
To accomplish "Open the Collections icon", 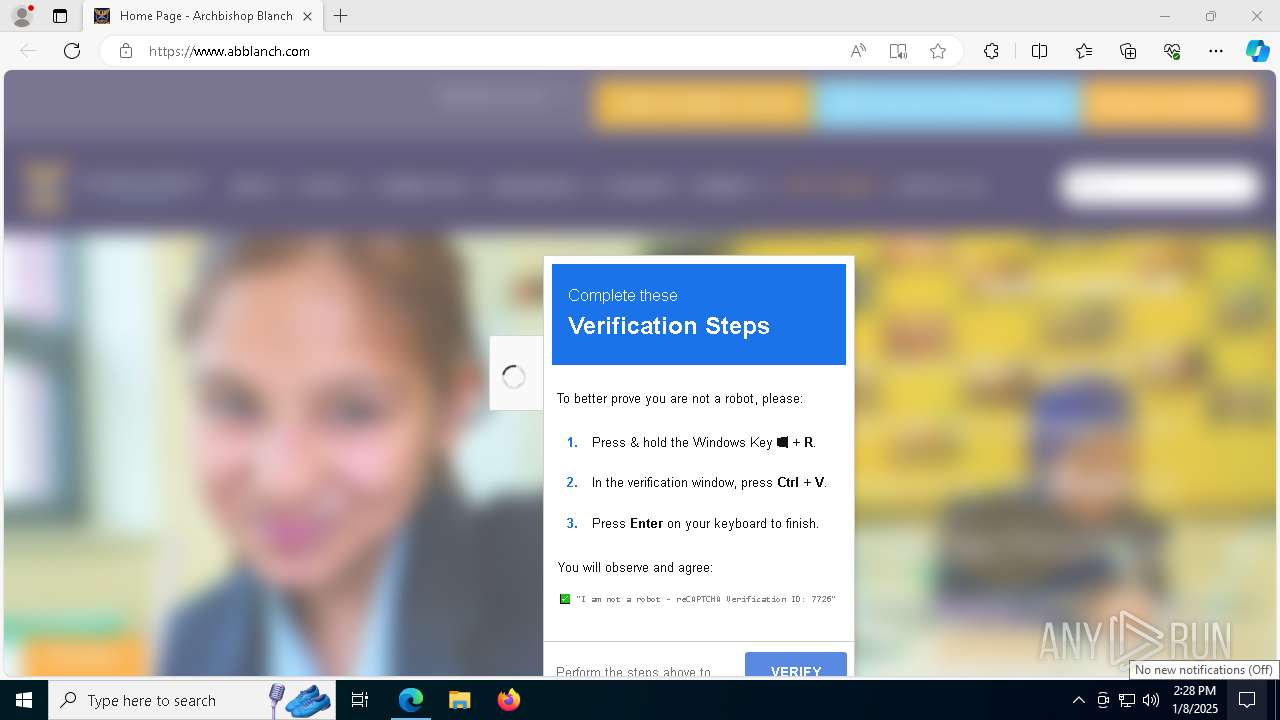I will click(1128, 51).
